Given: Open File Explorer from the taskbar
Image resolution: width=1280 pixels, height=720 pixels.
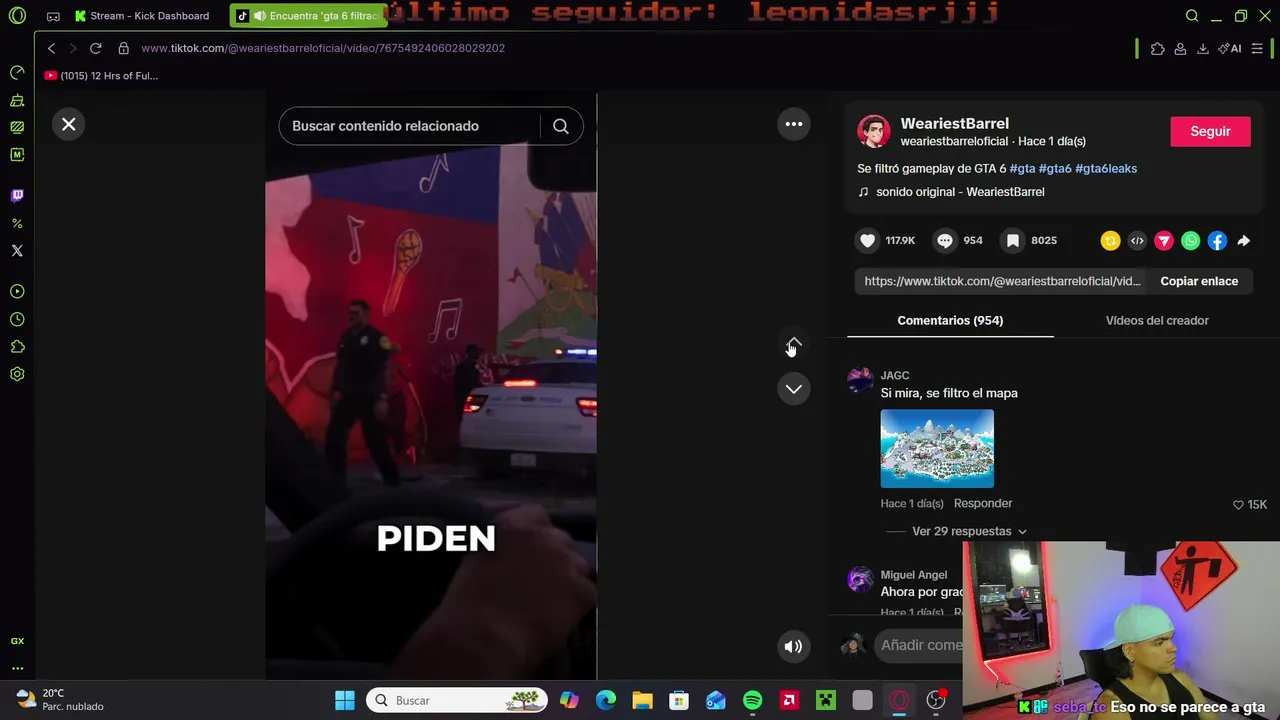Looking at the screenshot, I should 642,700.
